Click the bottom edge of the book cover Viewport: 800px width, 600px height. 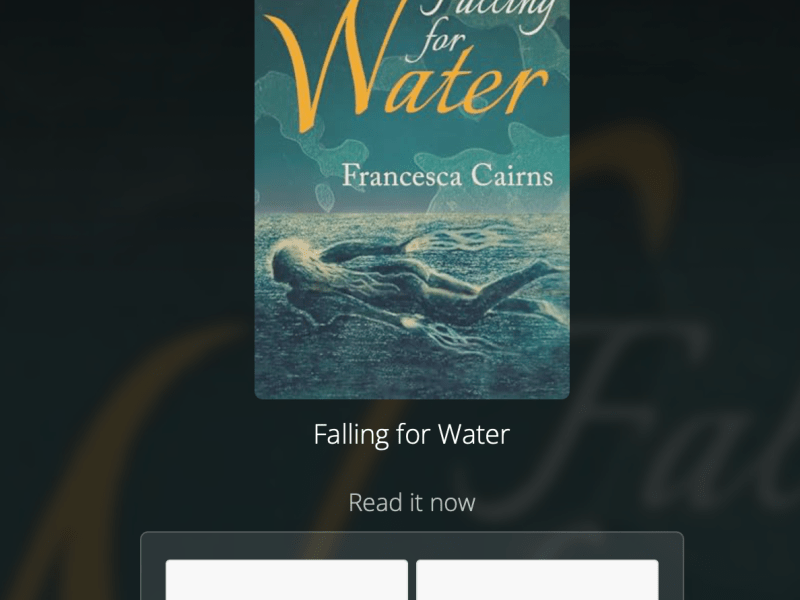(412, 395)
